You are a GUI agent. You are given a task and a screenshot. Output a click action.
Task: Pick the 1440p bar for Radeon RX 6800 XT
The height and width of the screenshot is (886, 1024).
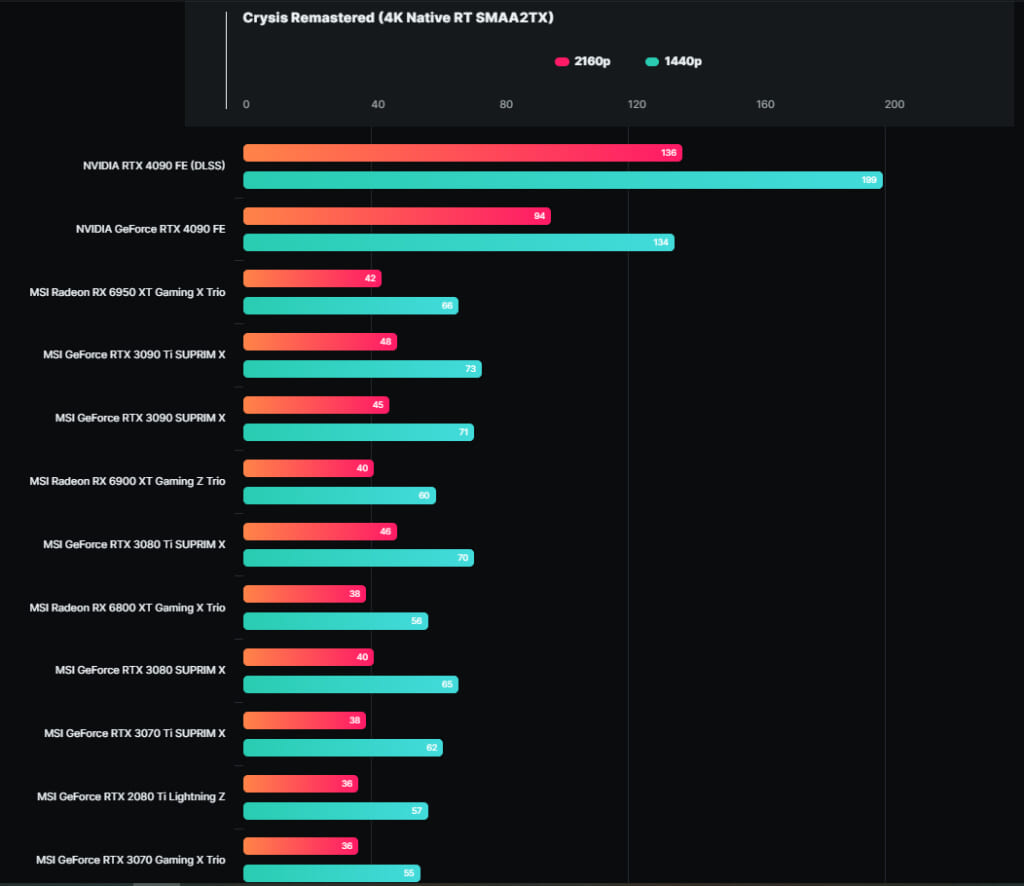coord(336,621)
